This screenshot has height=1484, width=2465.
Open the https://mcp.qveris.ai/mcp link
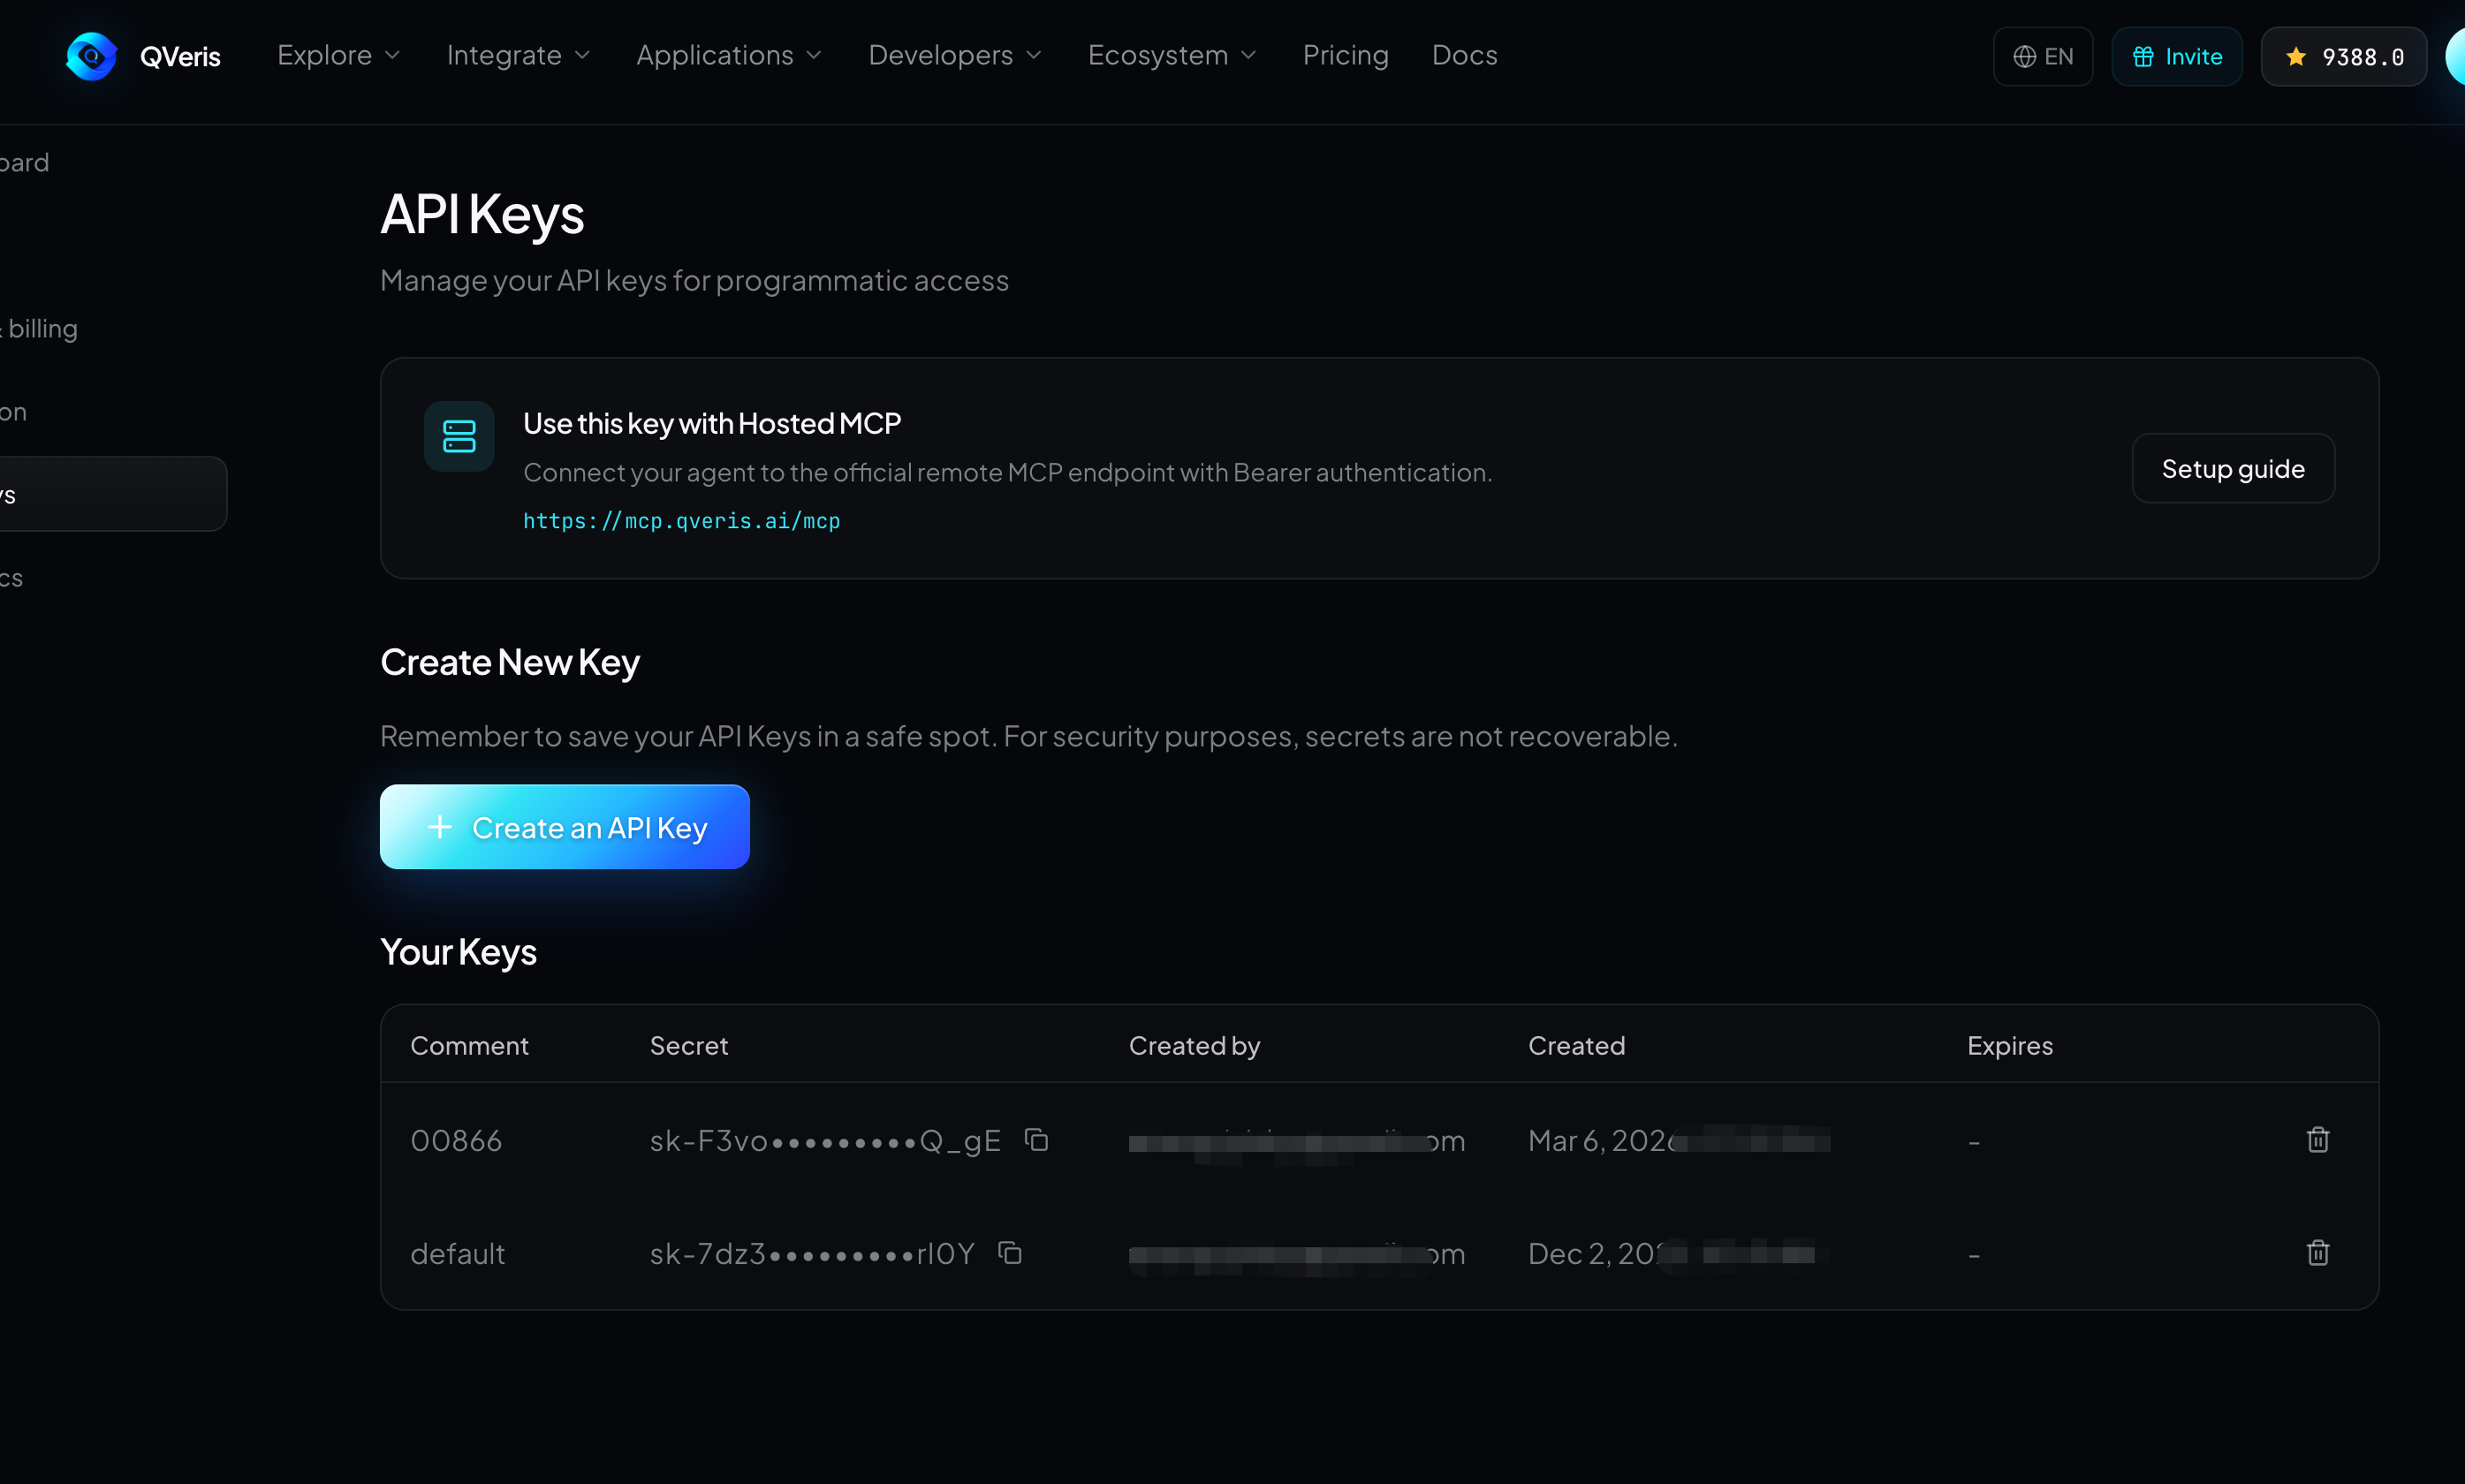[x=681, y=520]
